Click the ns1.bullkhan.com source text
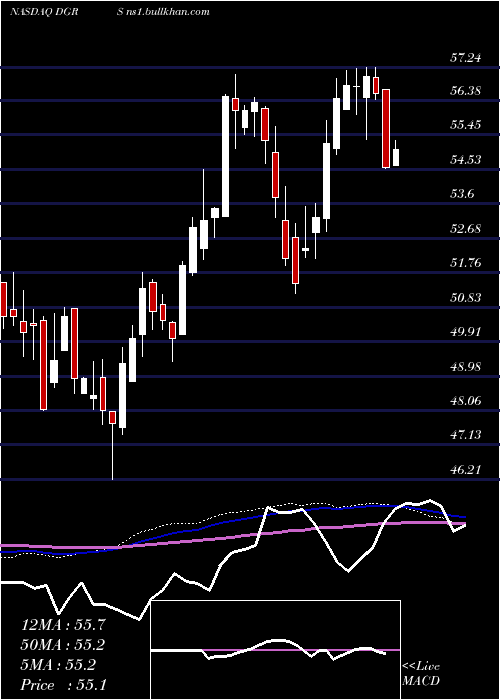Image resolution: width=500 pixels, height=700 pixels. click(x=168, y=12)
